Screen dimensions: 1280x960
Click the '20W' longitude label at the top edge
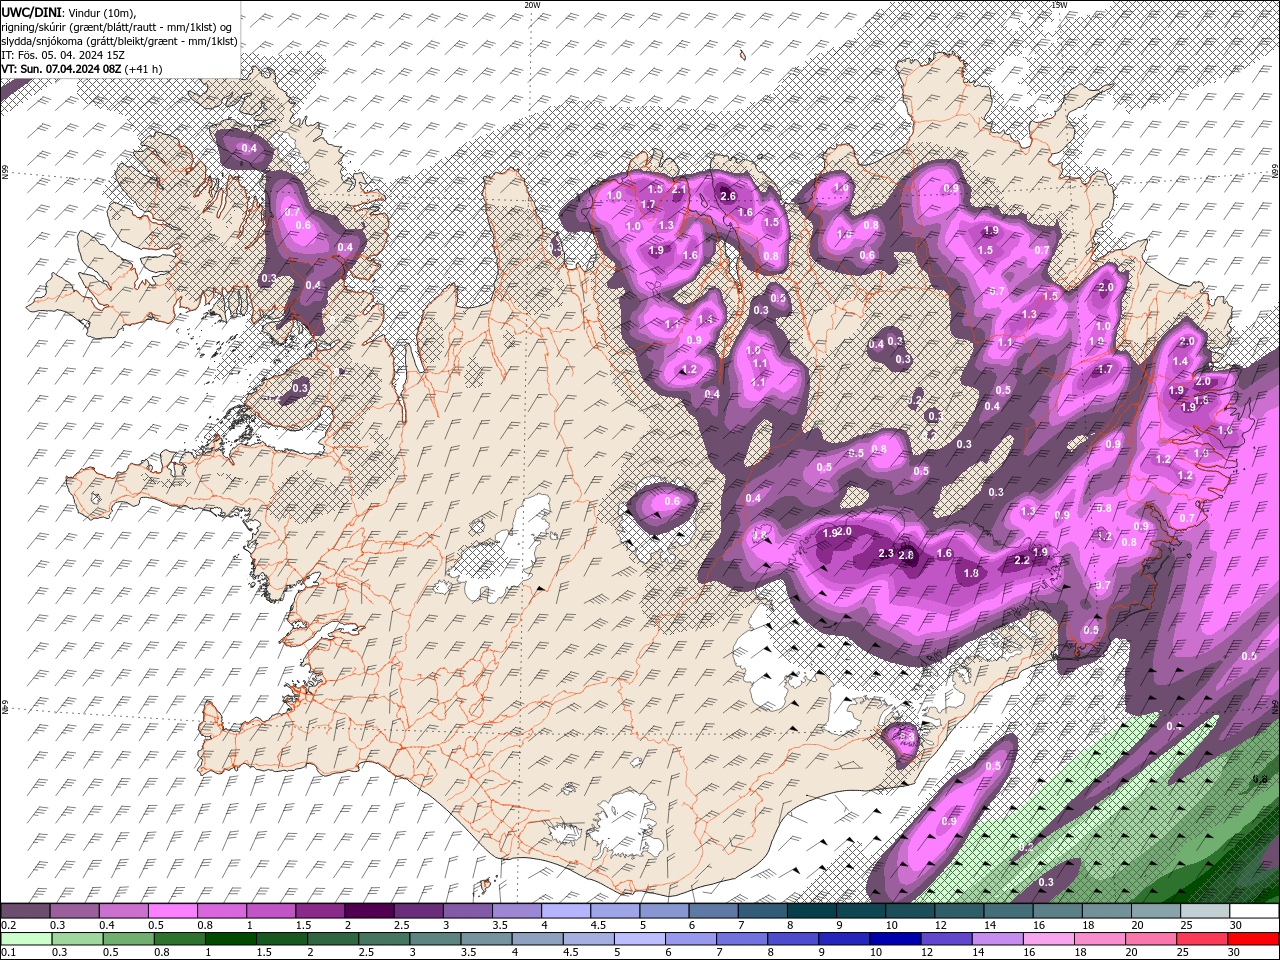pyautogui.click(x=532, y=5)
